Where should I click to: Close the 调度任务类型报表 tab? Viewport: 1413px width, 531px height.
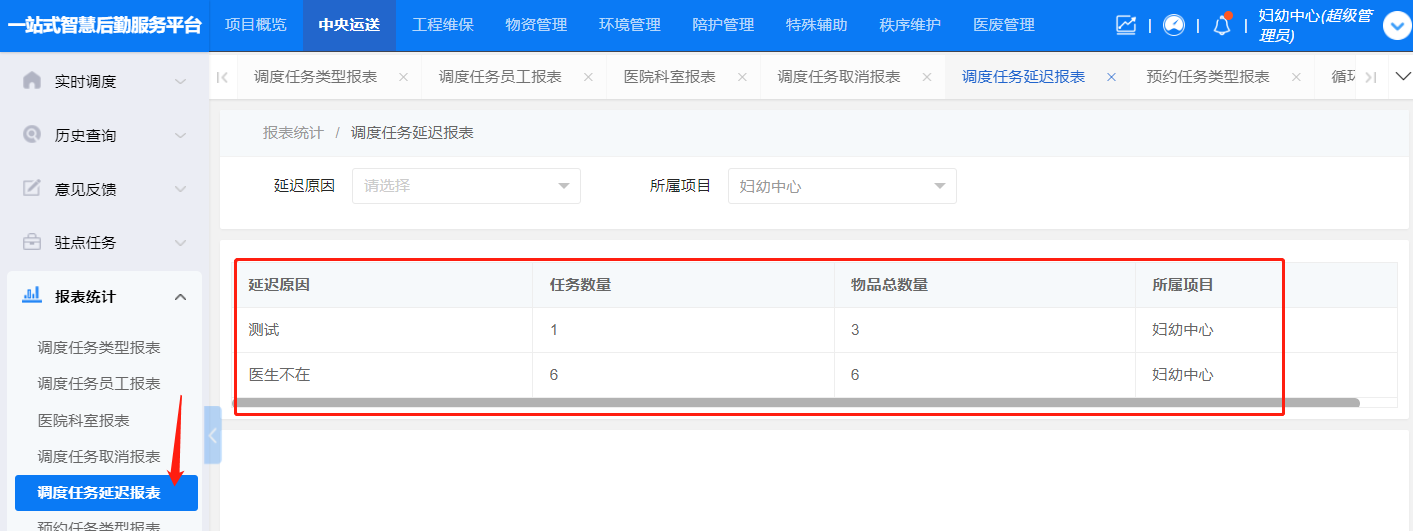click(x=403, y=77)
